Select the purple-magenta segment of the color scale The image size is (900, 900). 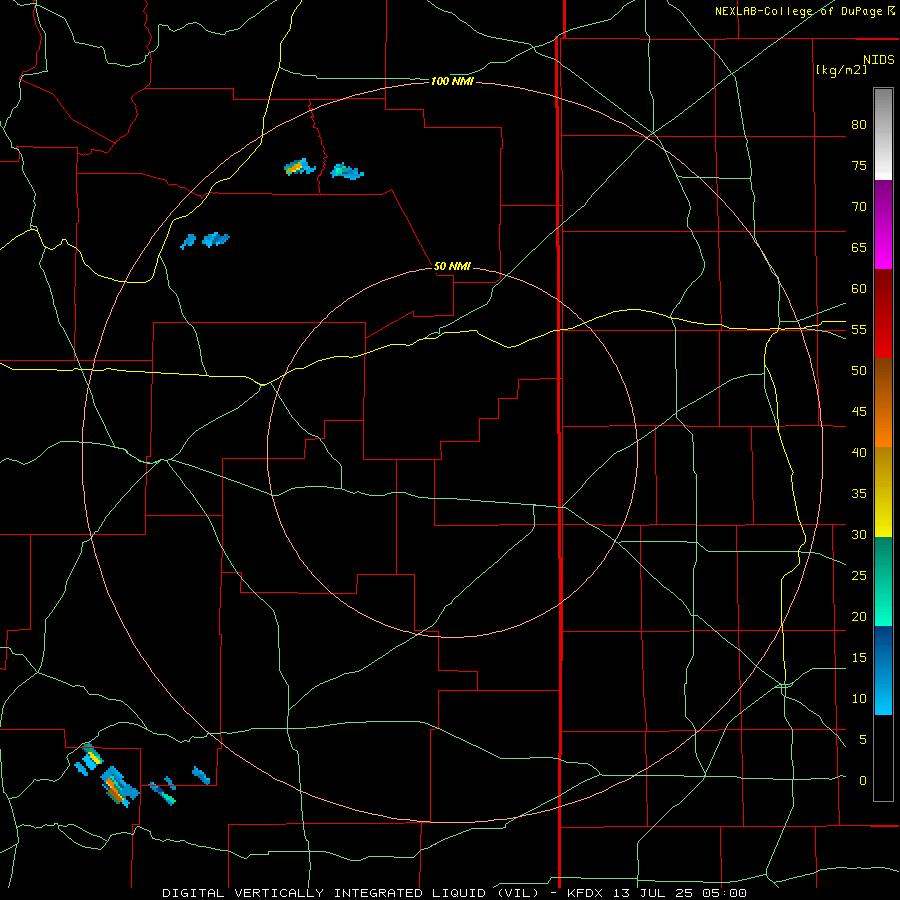(x=883, y=224)
